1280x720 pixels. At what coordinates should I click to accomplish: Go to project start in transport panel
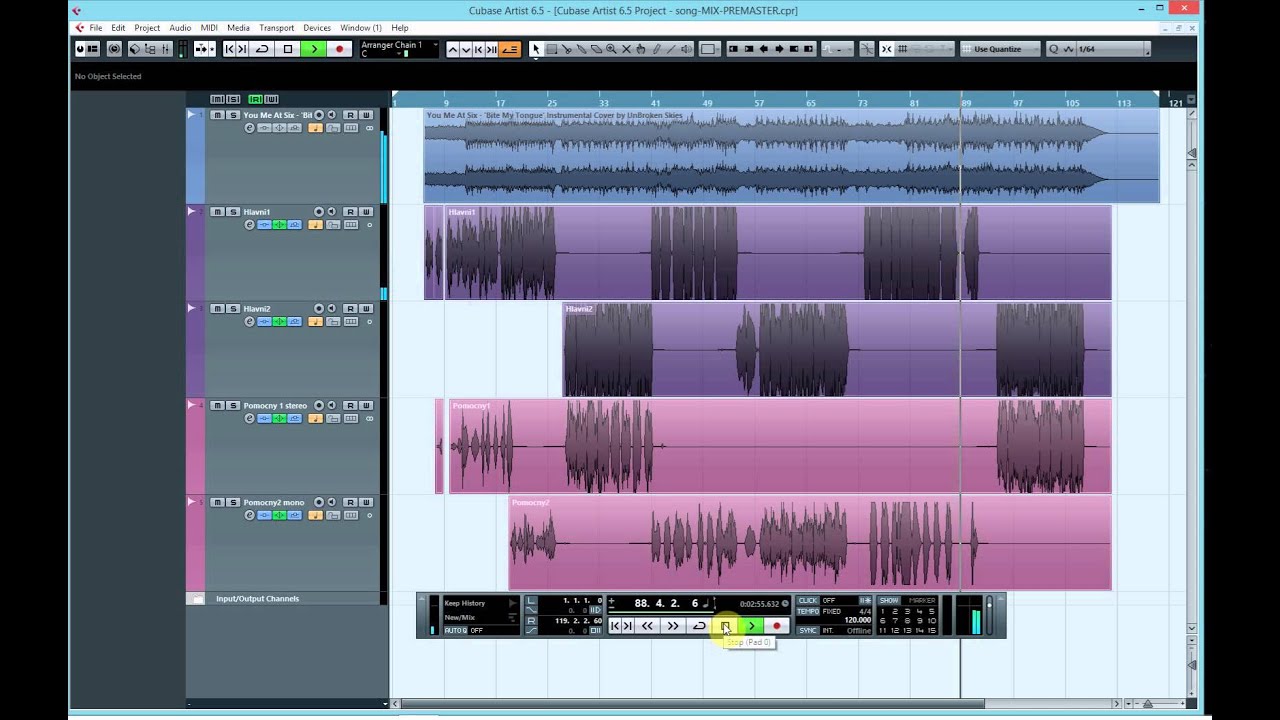(x=615, y=626)
